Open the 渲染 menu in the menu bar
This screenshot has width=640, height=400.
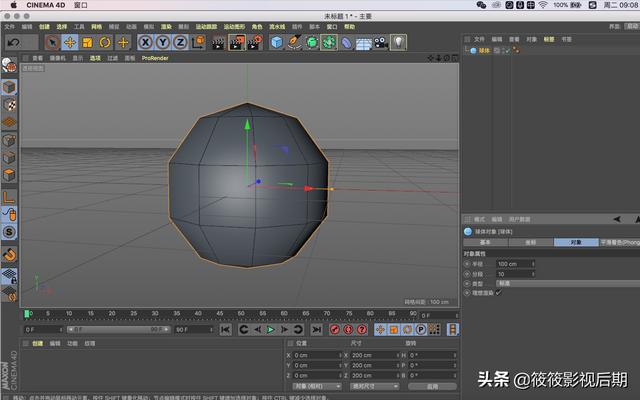click(x=166, y=27)
